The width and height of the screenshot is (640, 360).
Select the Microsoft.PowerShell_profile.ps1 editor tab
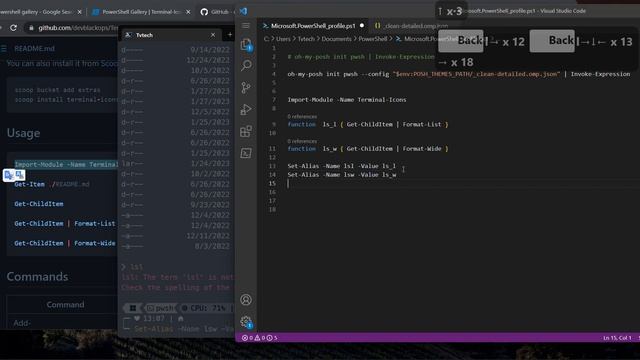pyautogui.click(x=313, y=26)
